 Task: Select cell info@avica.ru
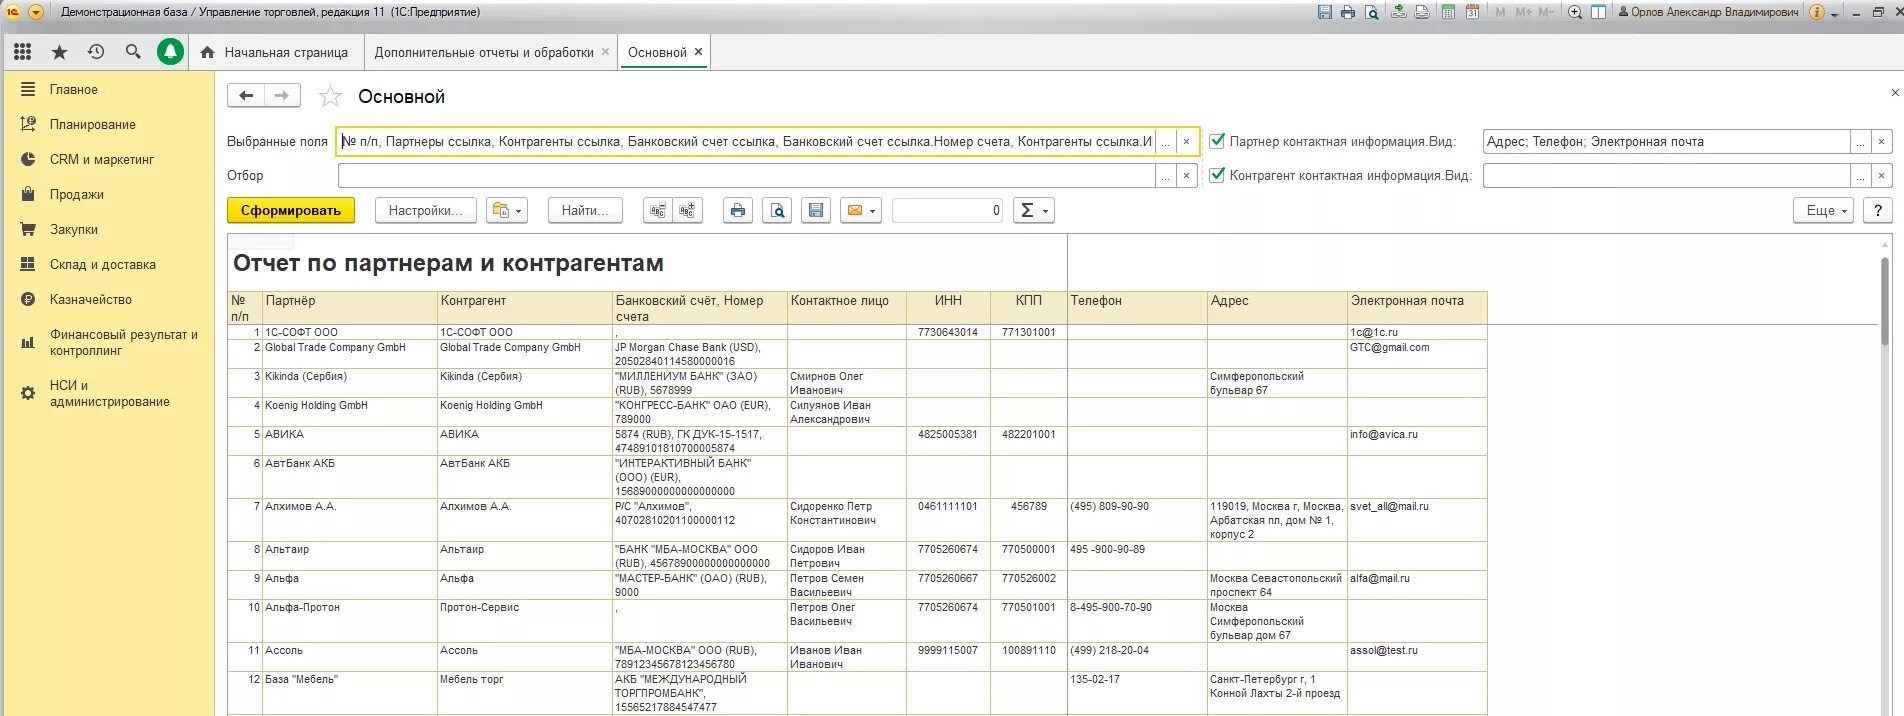pos(1417,441)
